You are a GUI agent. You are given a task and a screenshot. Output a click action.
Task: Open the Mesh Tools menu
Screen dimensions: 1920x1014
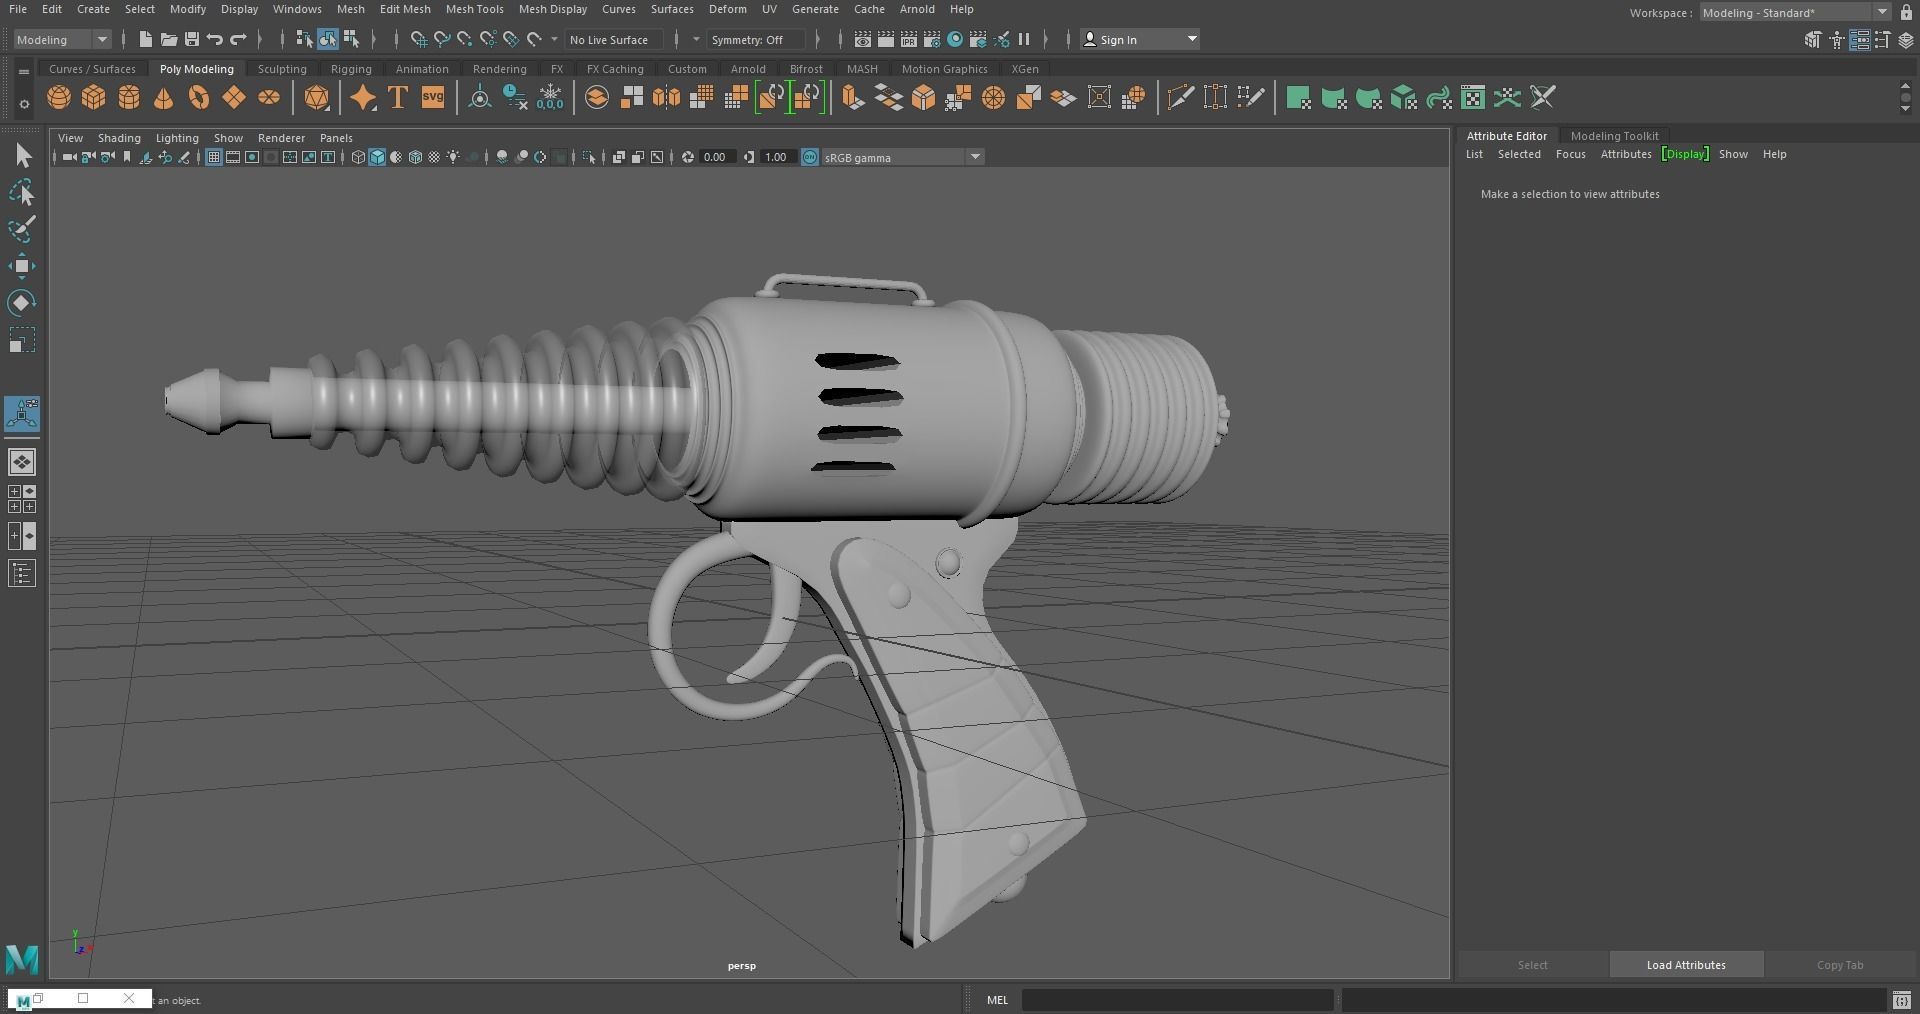(474, 9)
